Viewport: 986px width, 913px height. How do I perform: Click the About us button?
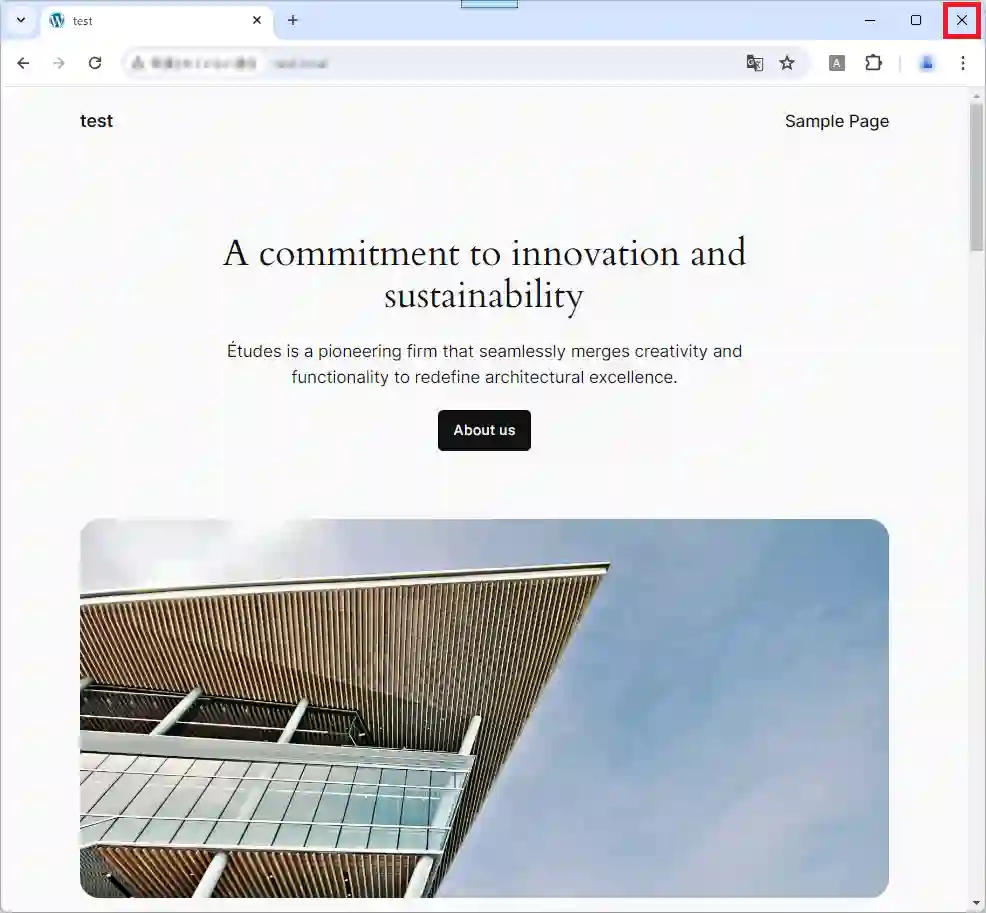[484, 430]
